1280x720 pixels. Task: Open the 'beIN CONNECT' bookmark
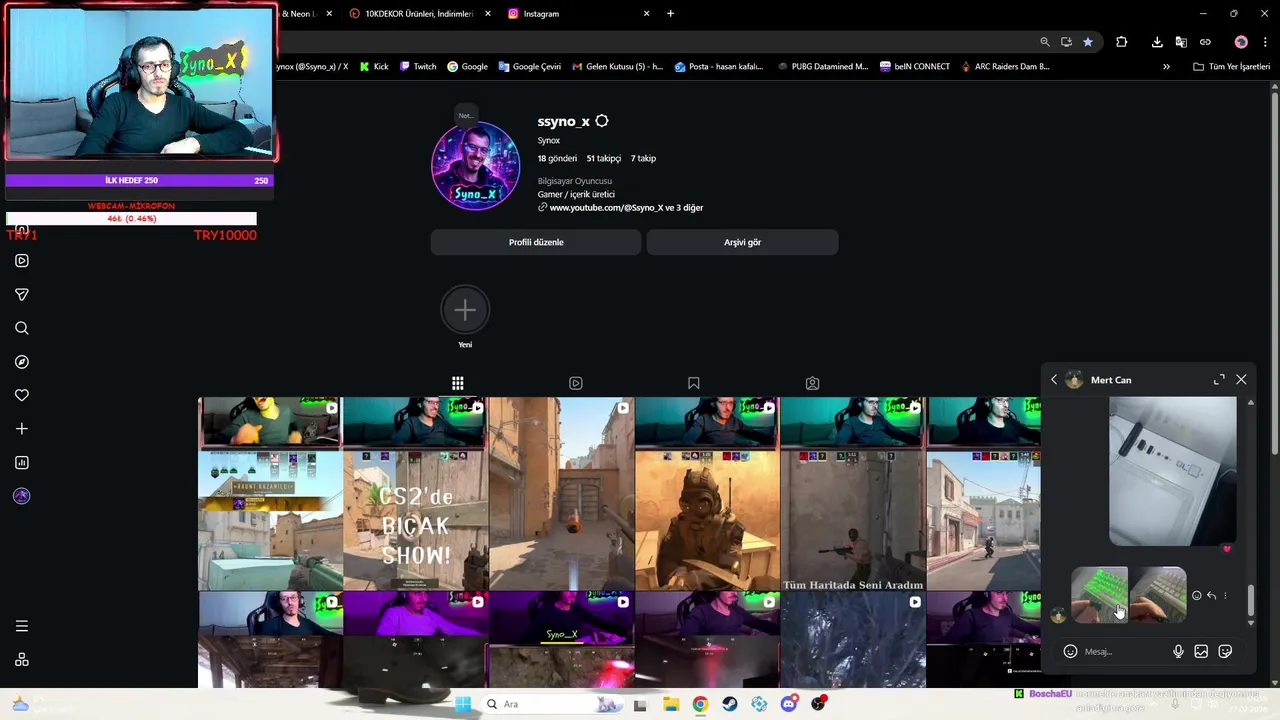pyautogui.click(x=915, y=67)
